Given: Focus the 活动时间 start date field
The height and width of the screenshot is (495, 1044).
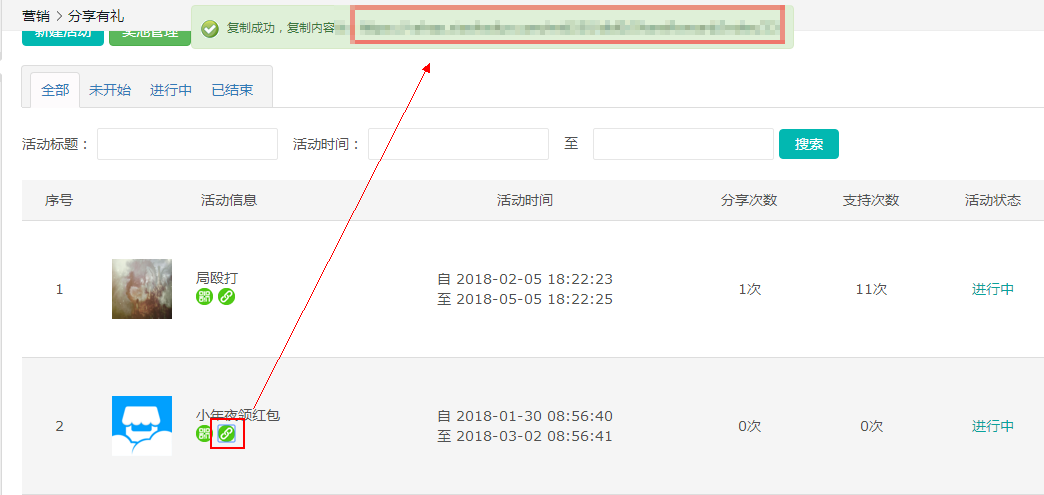Looking at the screenshot, I should point(458,144).
